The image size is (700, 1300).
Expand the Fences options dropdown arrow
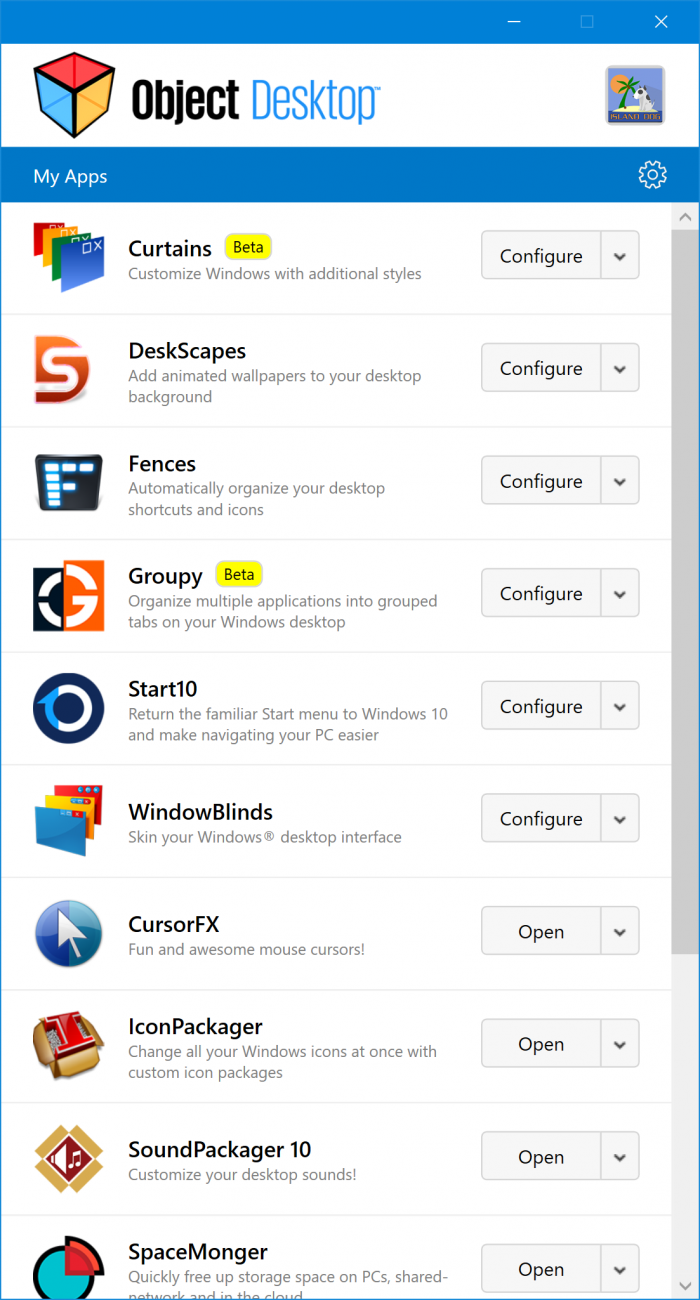point(620,481)
